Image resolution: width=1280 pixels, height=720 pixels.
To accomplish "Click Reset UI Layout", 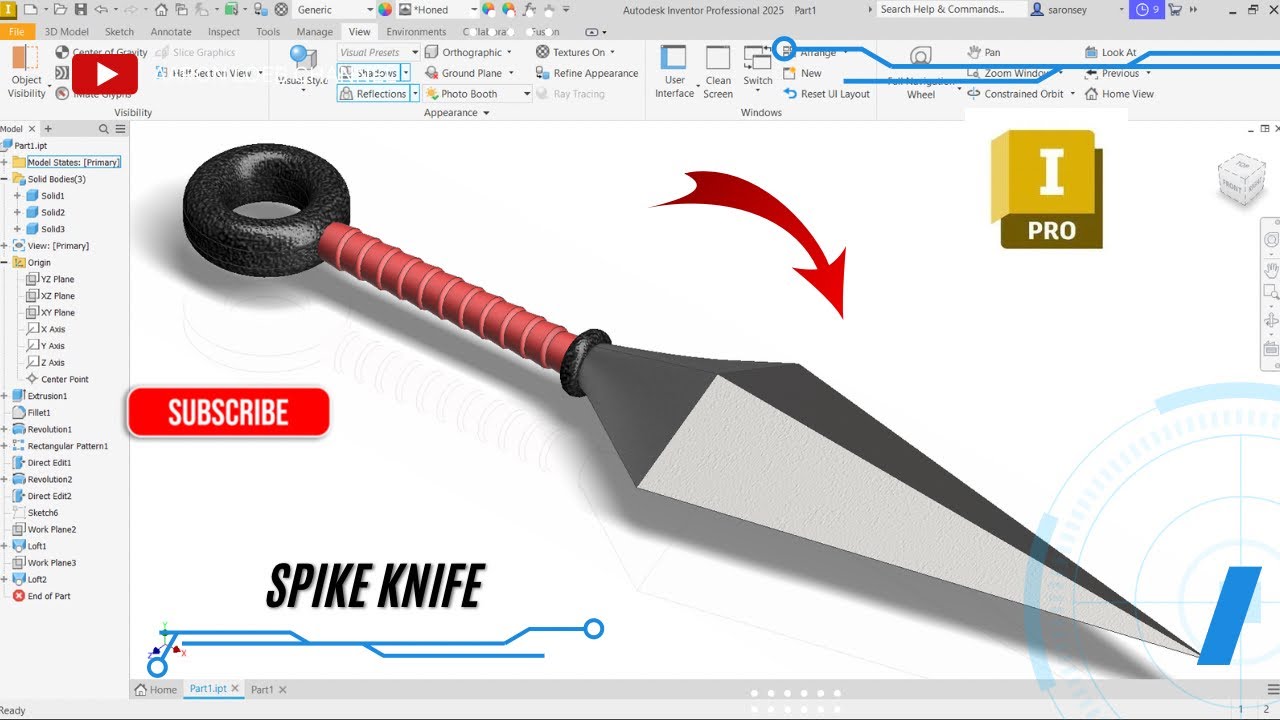I will click(x=827, y=94).
